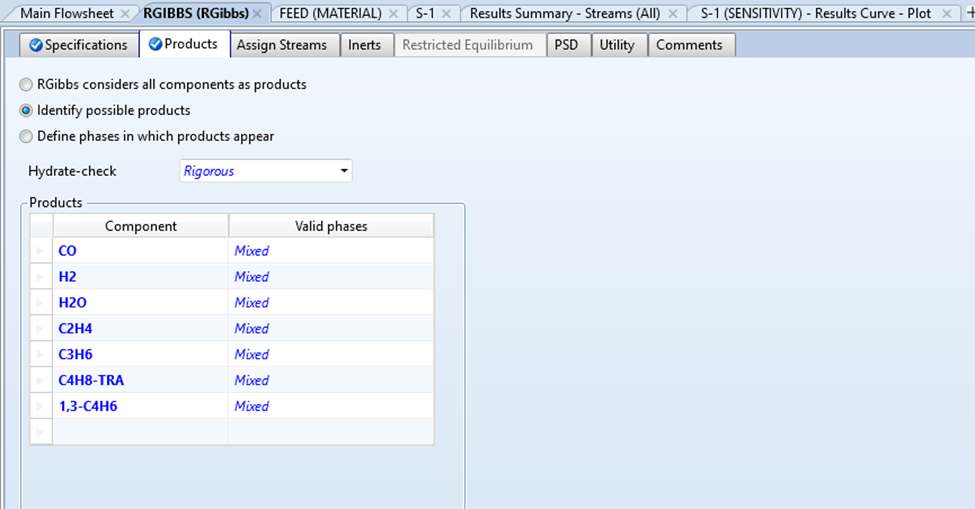Open S-1 (SENSITIVITY) Results Curve Plot tab

point(816,13)
